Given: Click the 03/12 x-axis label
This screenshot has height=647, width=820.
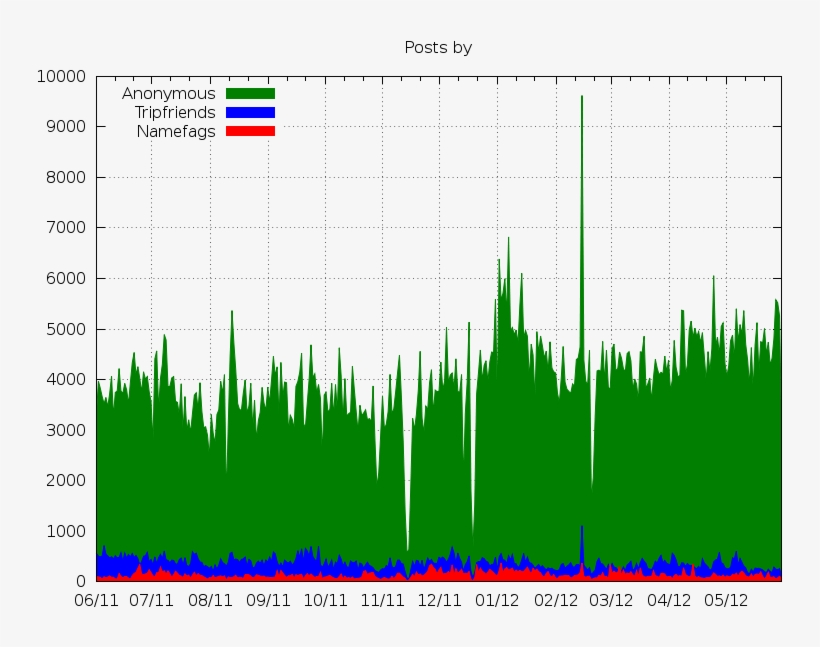Looking at the screenshot, I should (611, 600).
